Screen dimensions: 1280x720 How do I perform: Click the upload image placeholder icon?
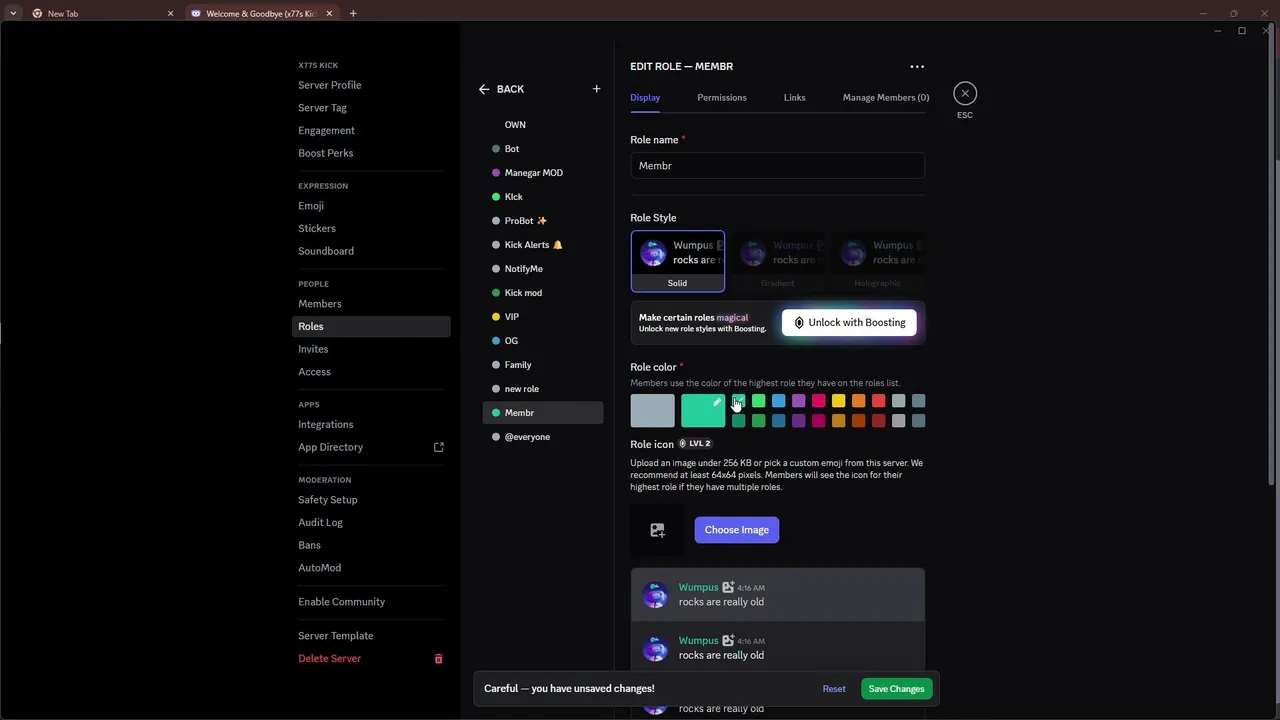click(x=657, y=530)
